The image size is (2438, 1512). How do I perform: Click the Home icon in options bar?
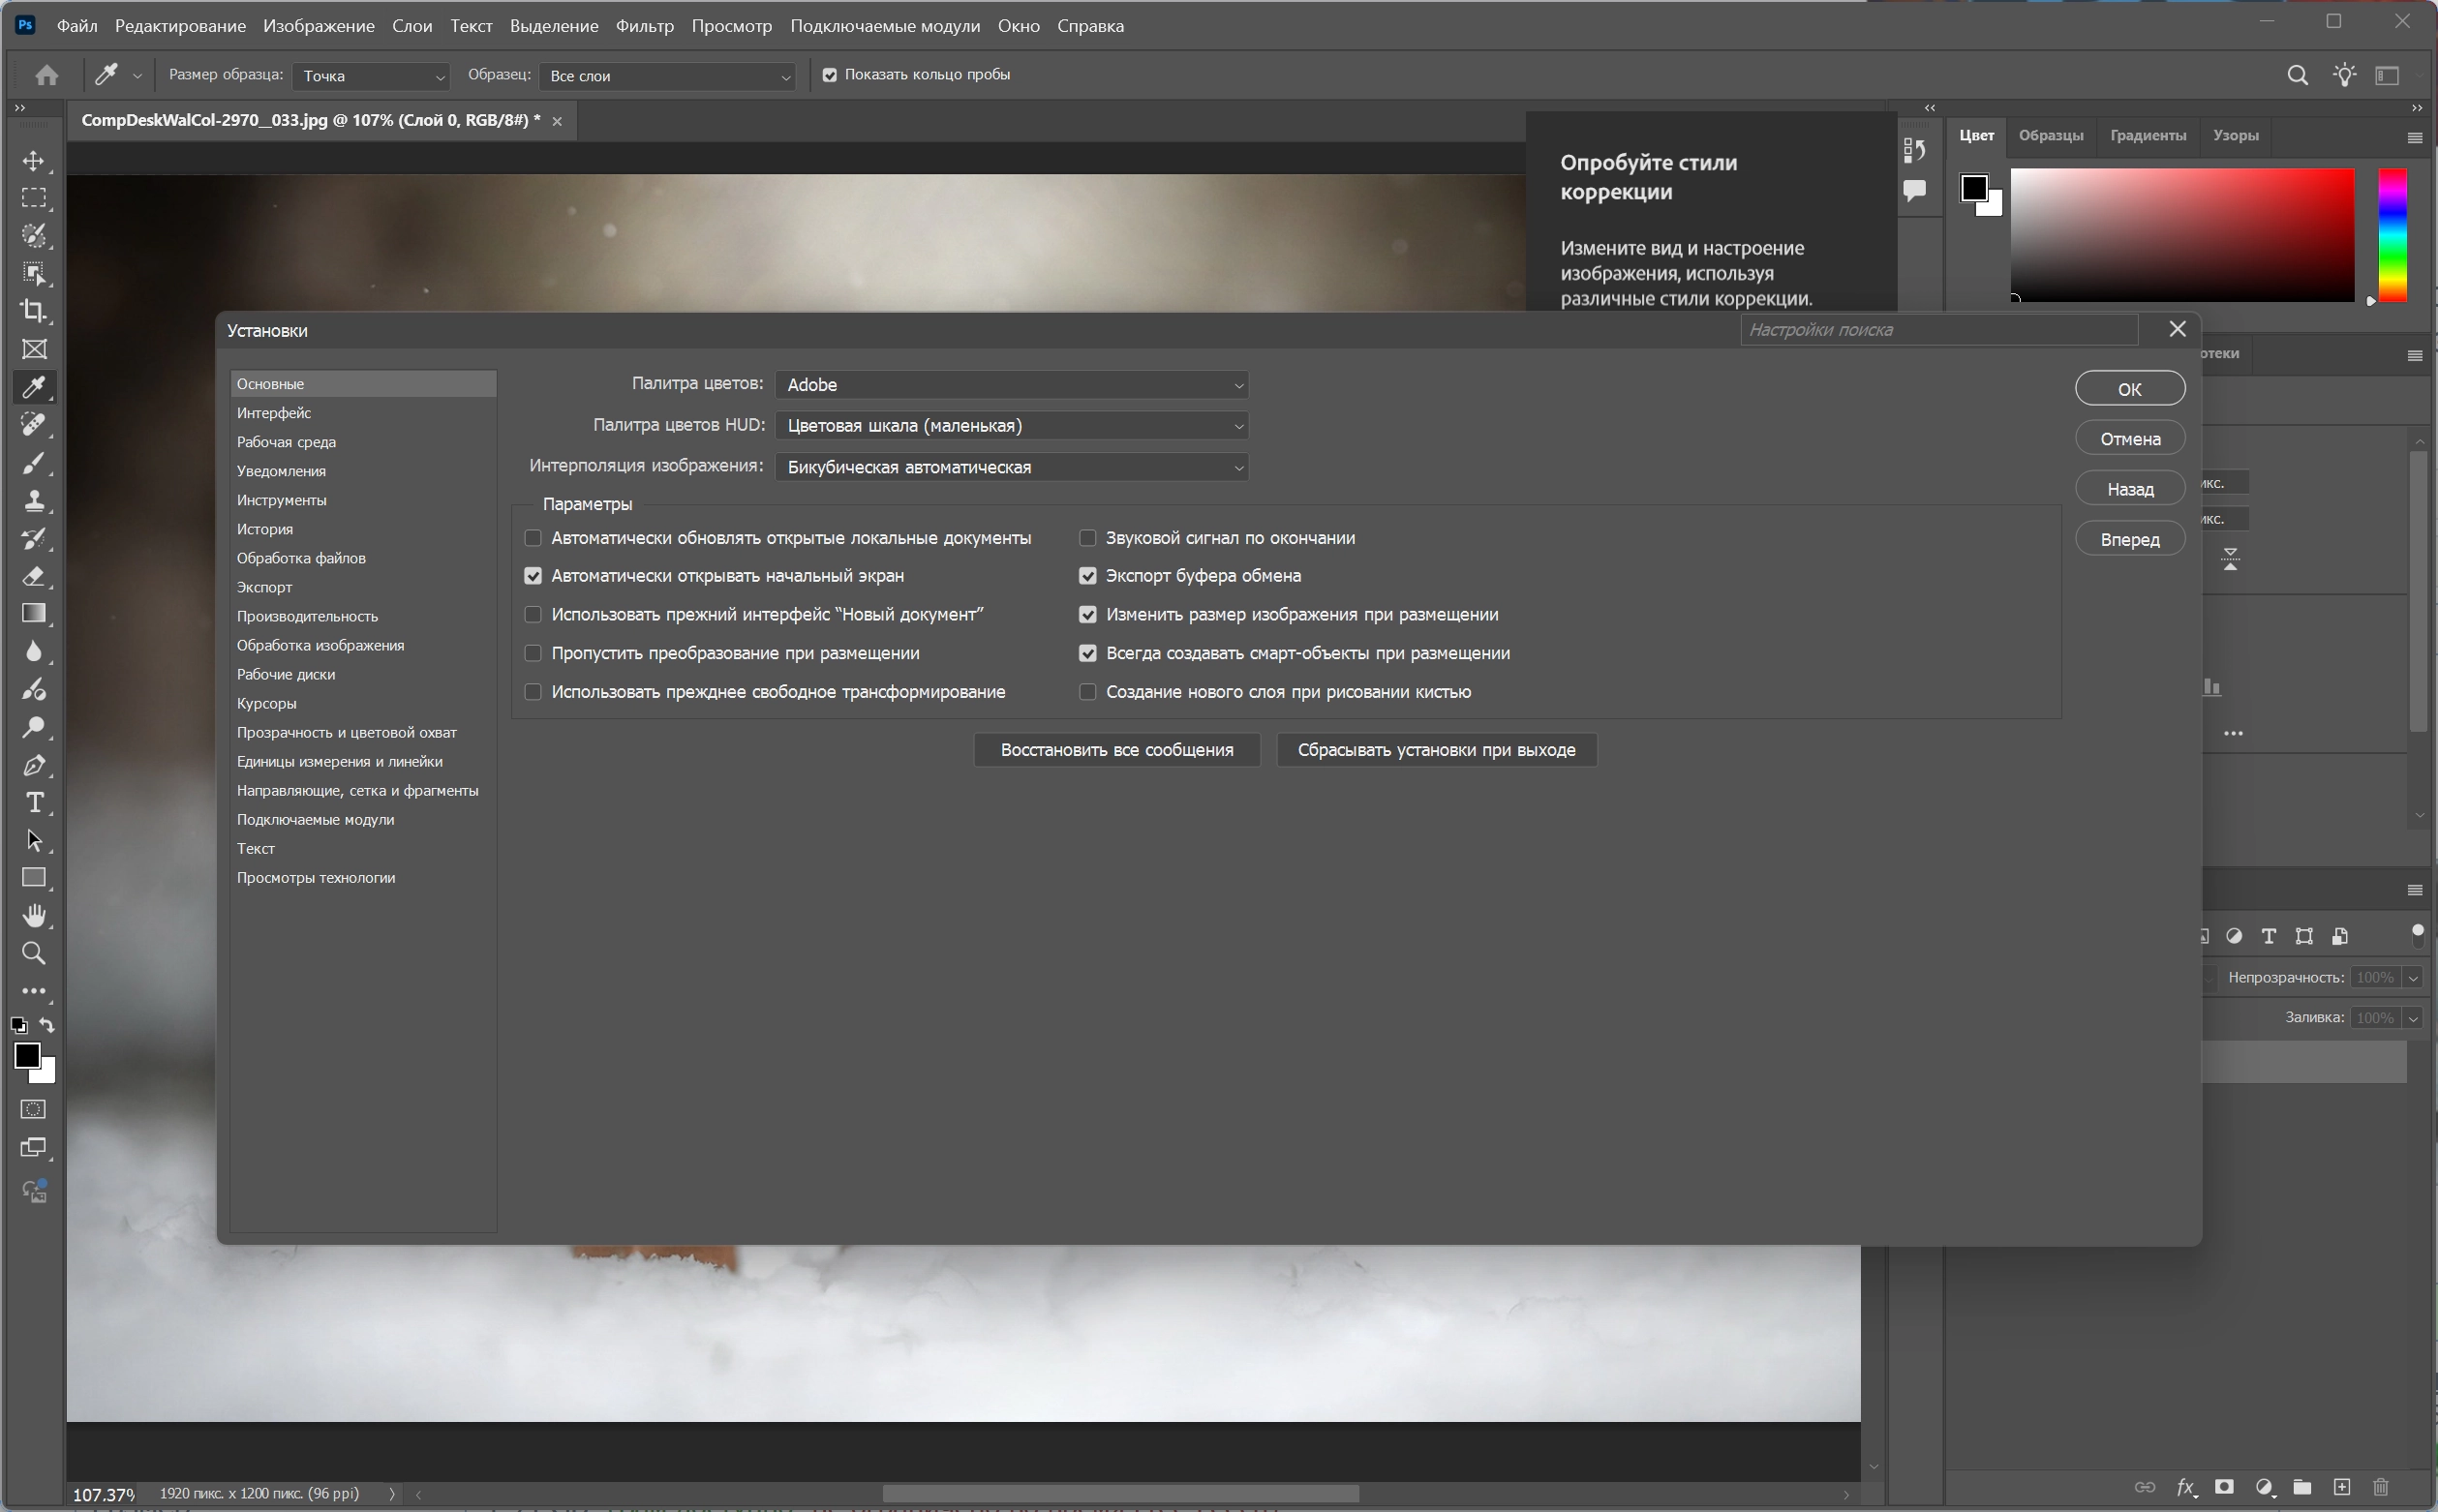46,75
